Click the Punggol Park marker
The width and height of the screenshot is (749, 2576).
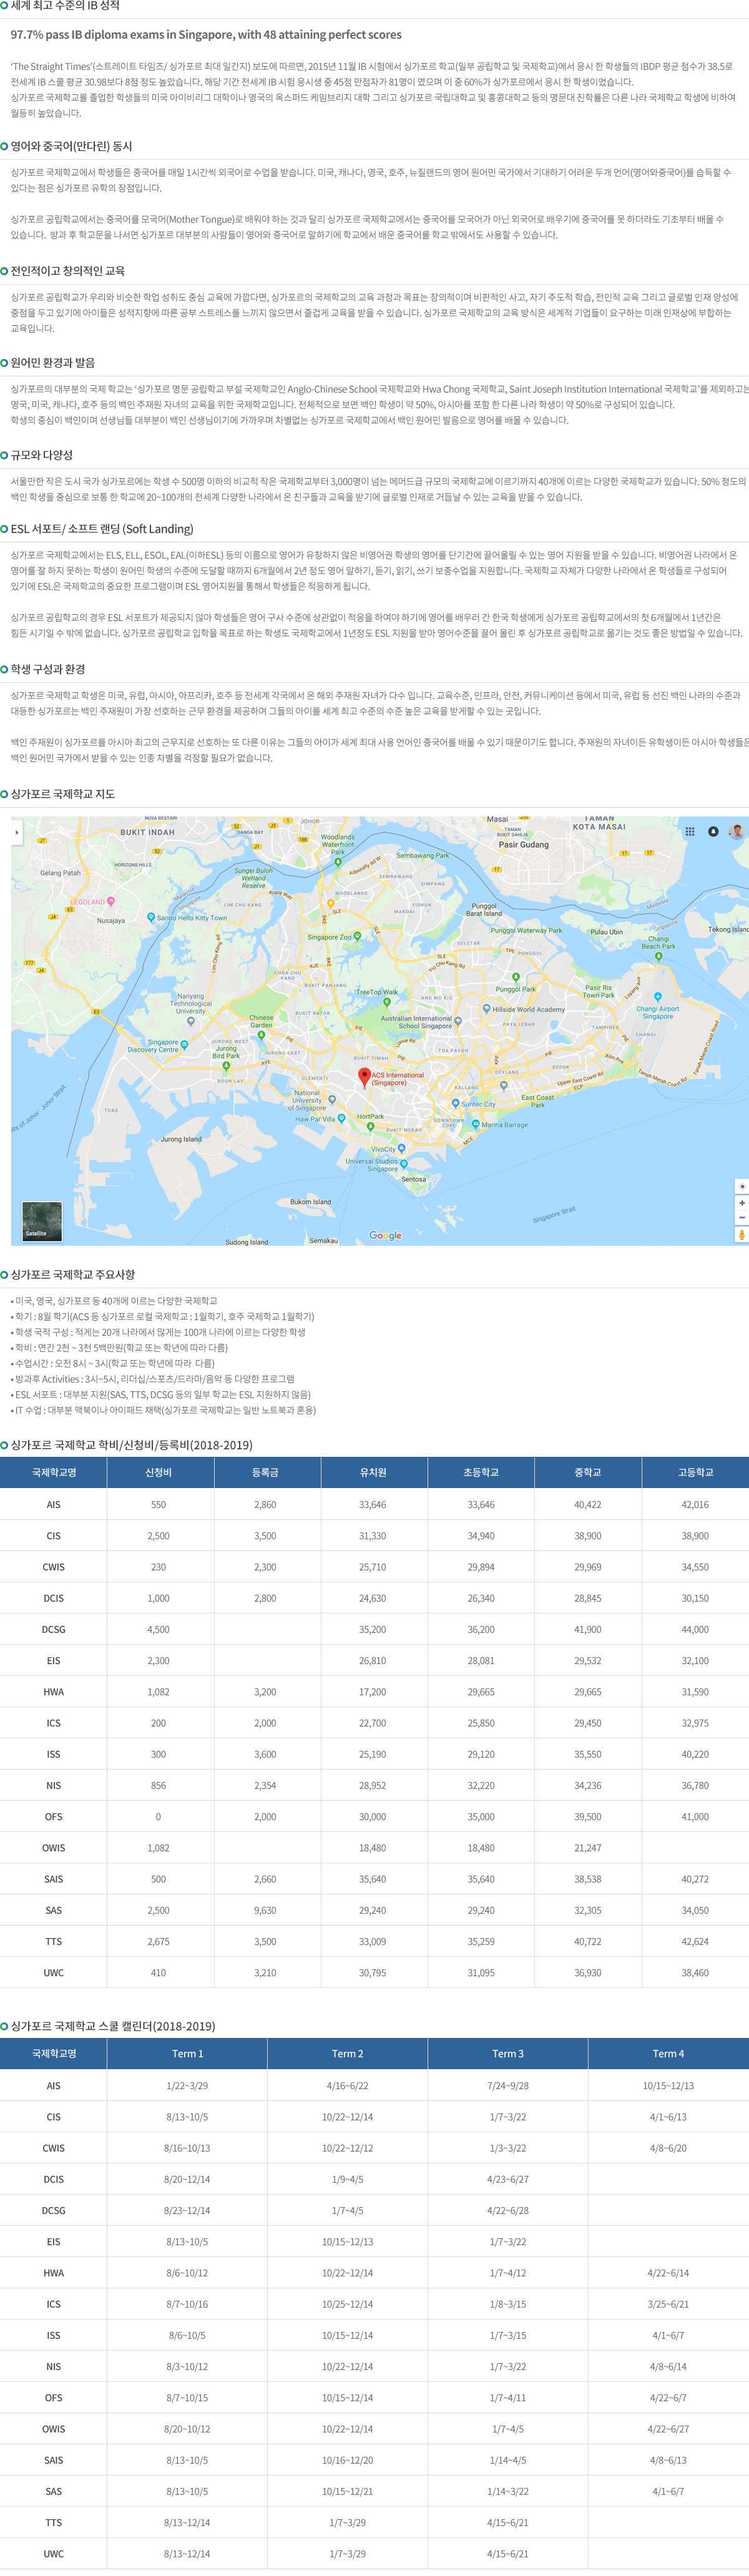pos(515,977)
